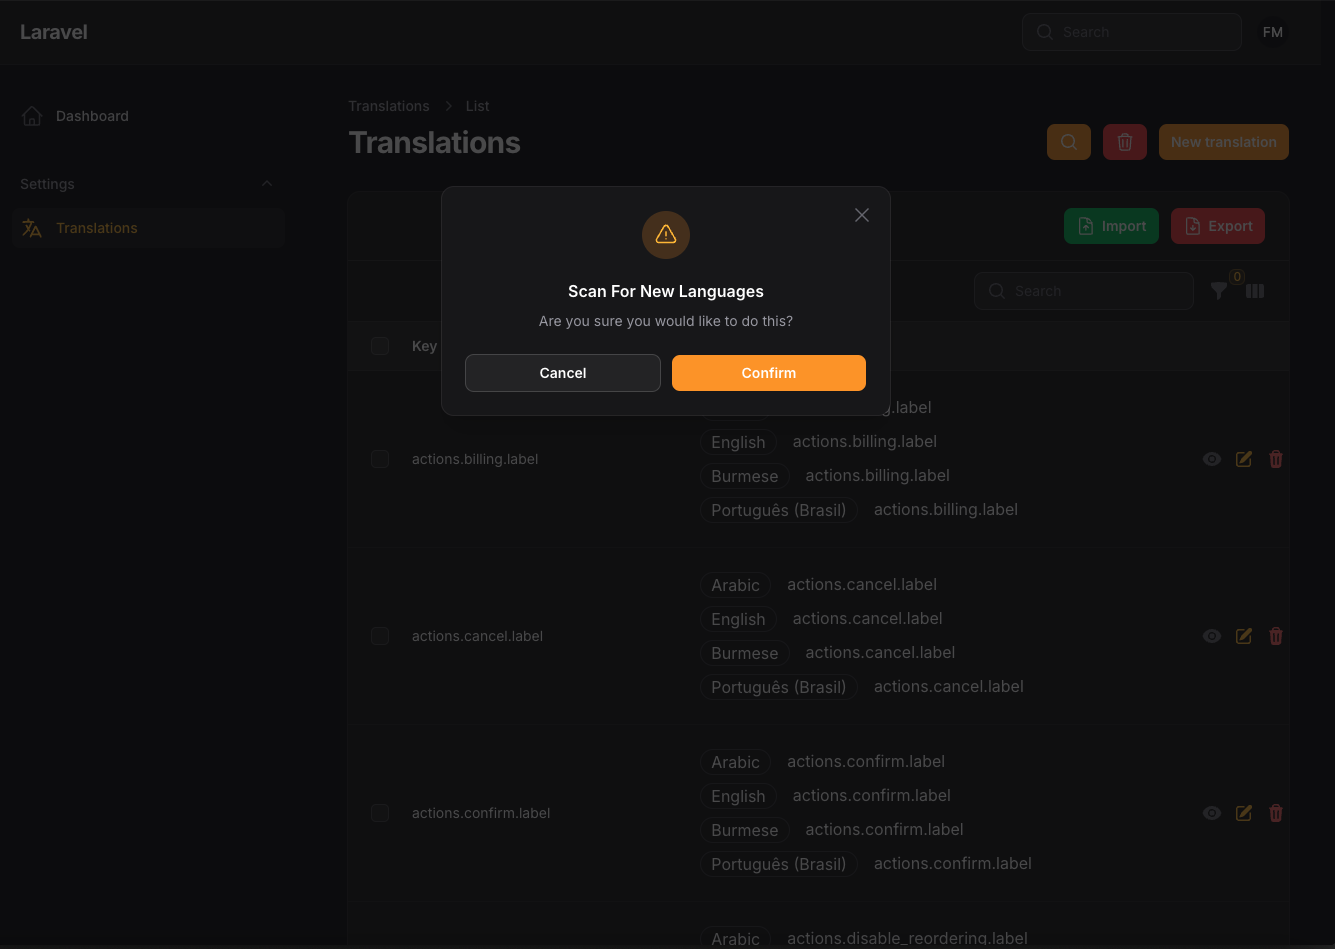
Task: Select the Translations language icon in sidebar
Action: coord(31,228)
